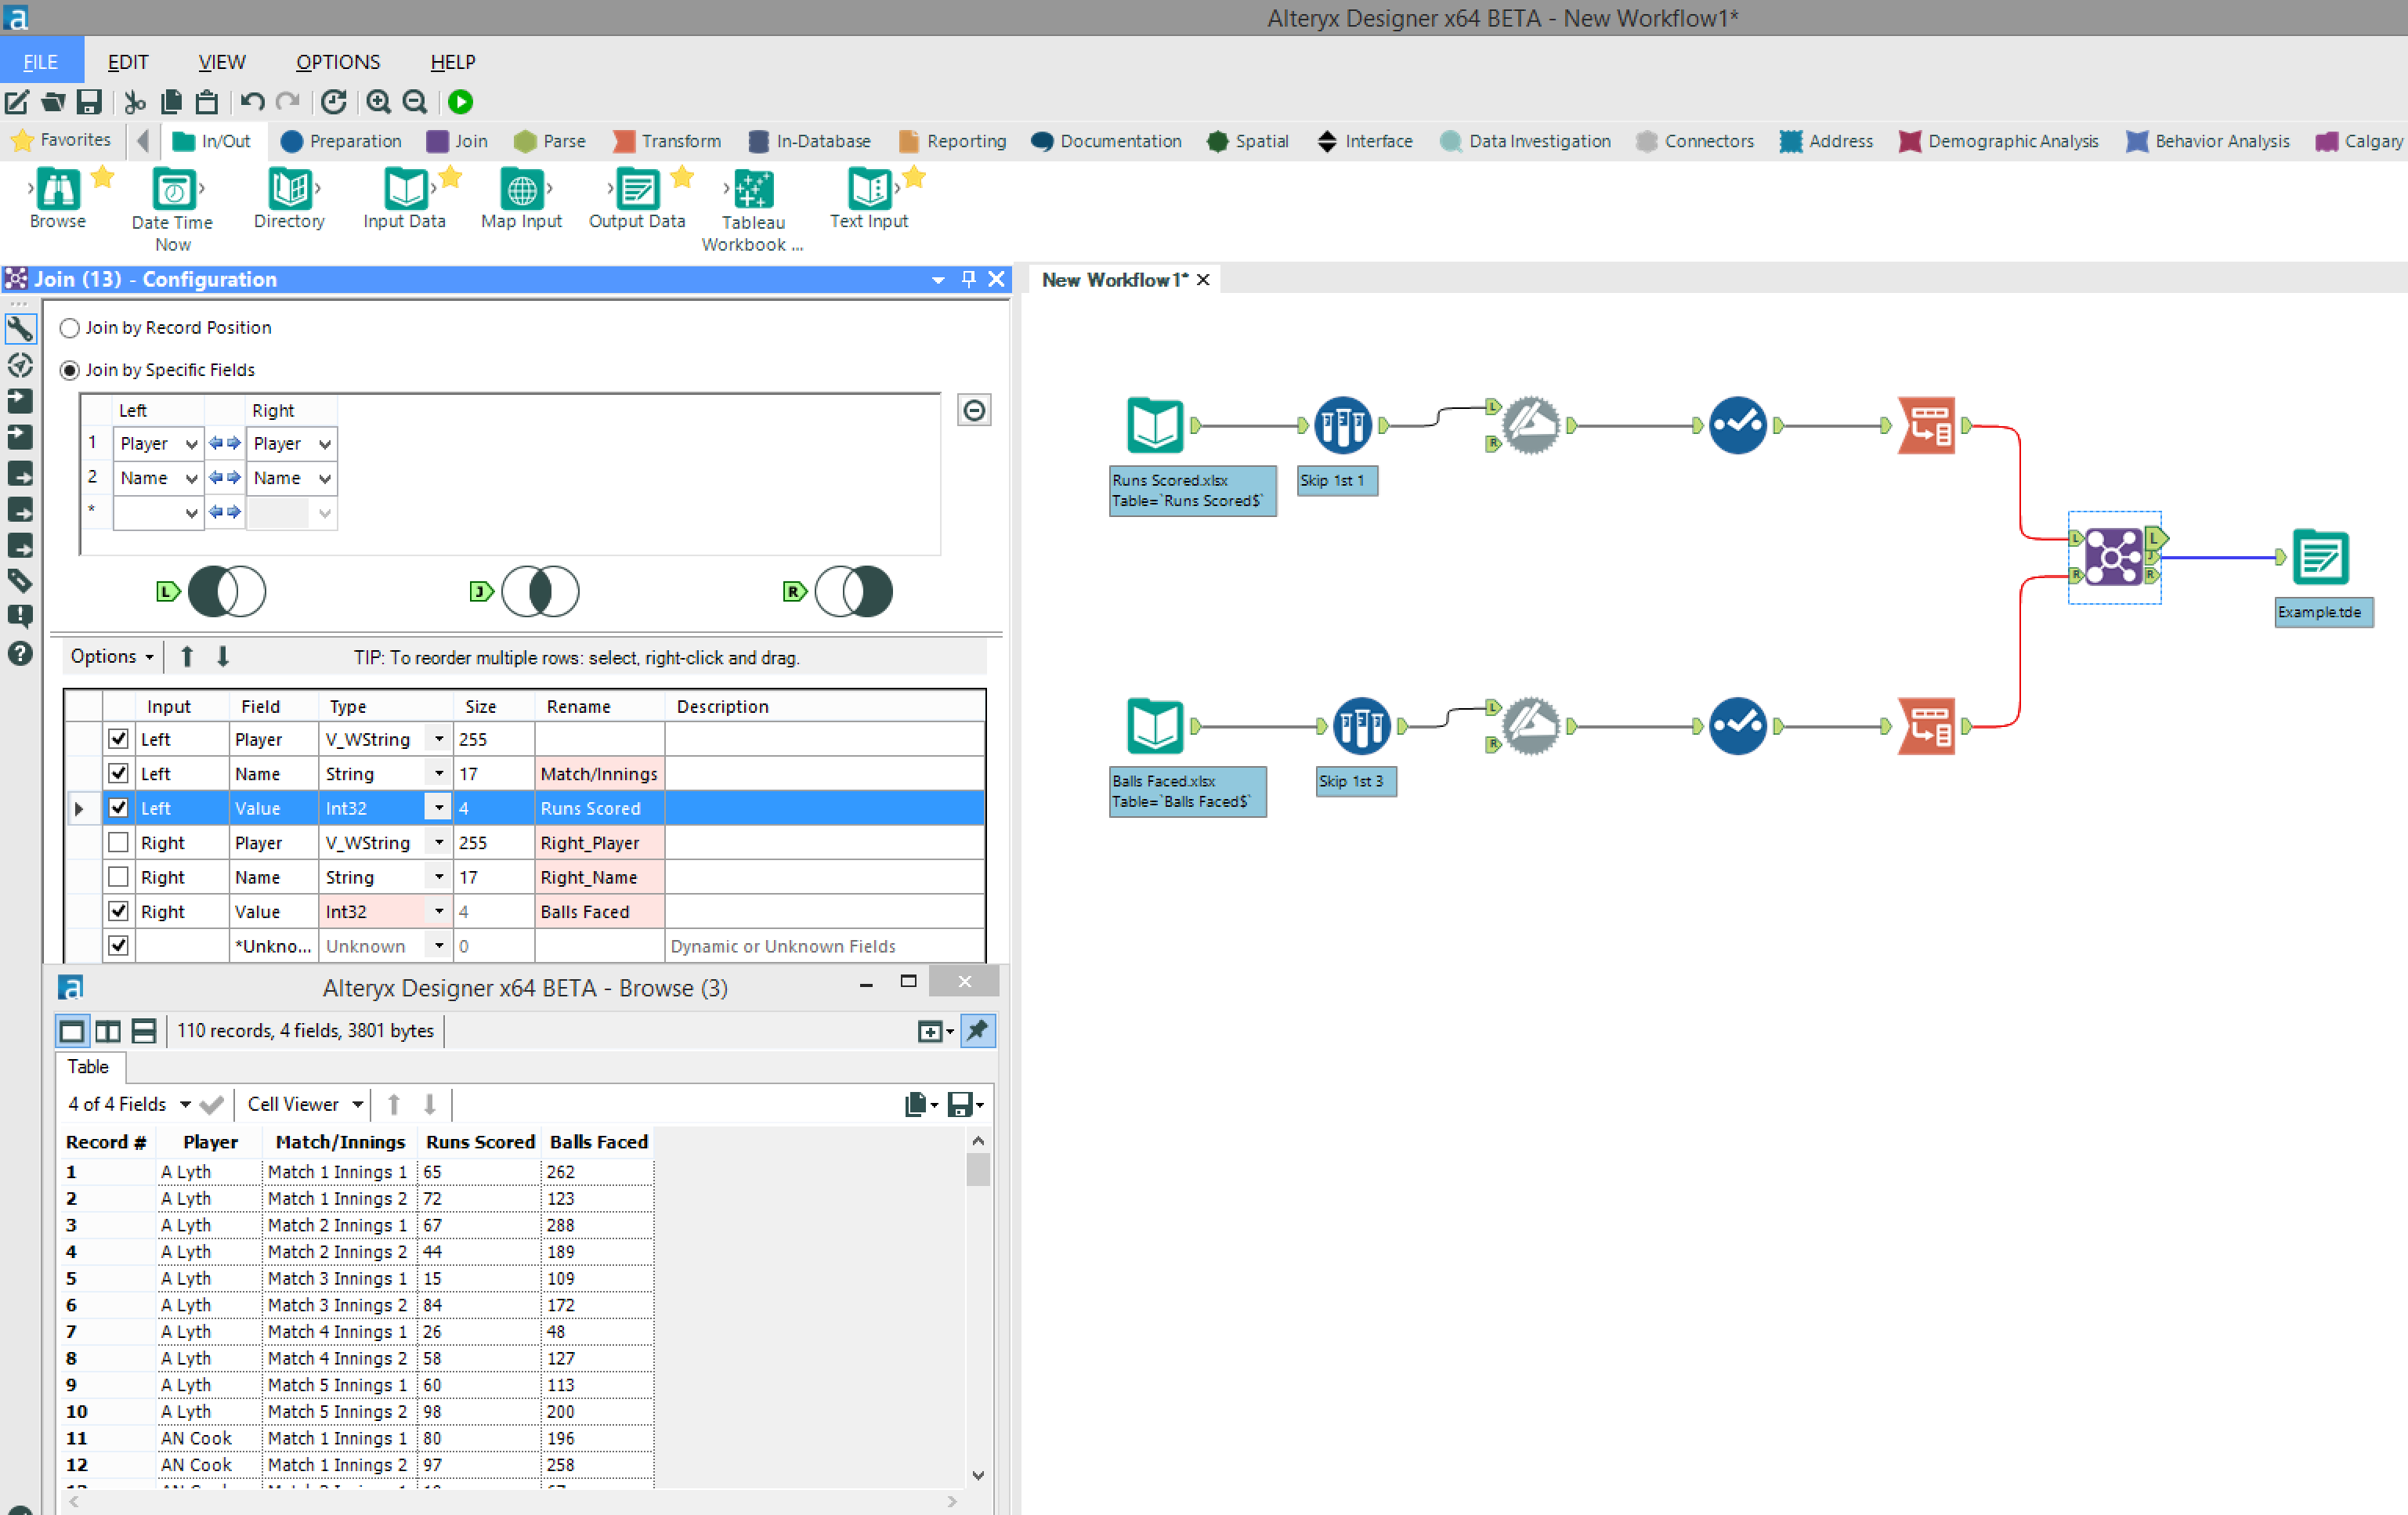This screenshot has width=2408, height=1515.
Task: Select the Date Time Now tool
Action: coord(172,210)
